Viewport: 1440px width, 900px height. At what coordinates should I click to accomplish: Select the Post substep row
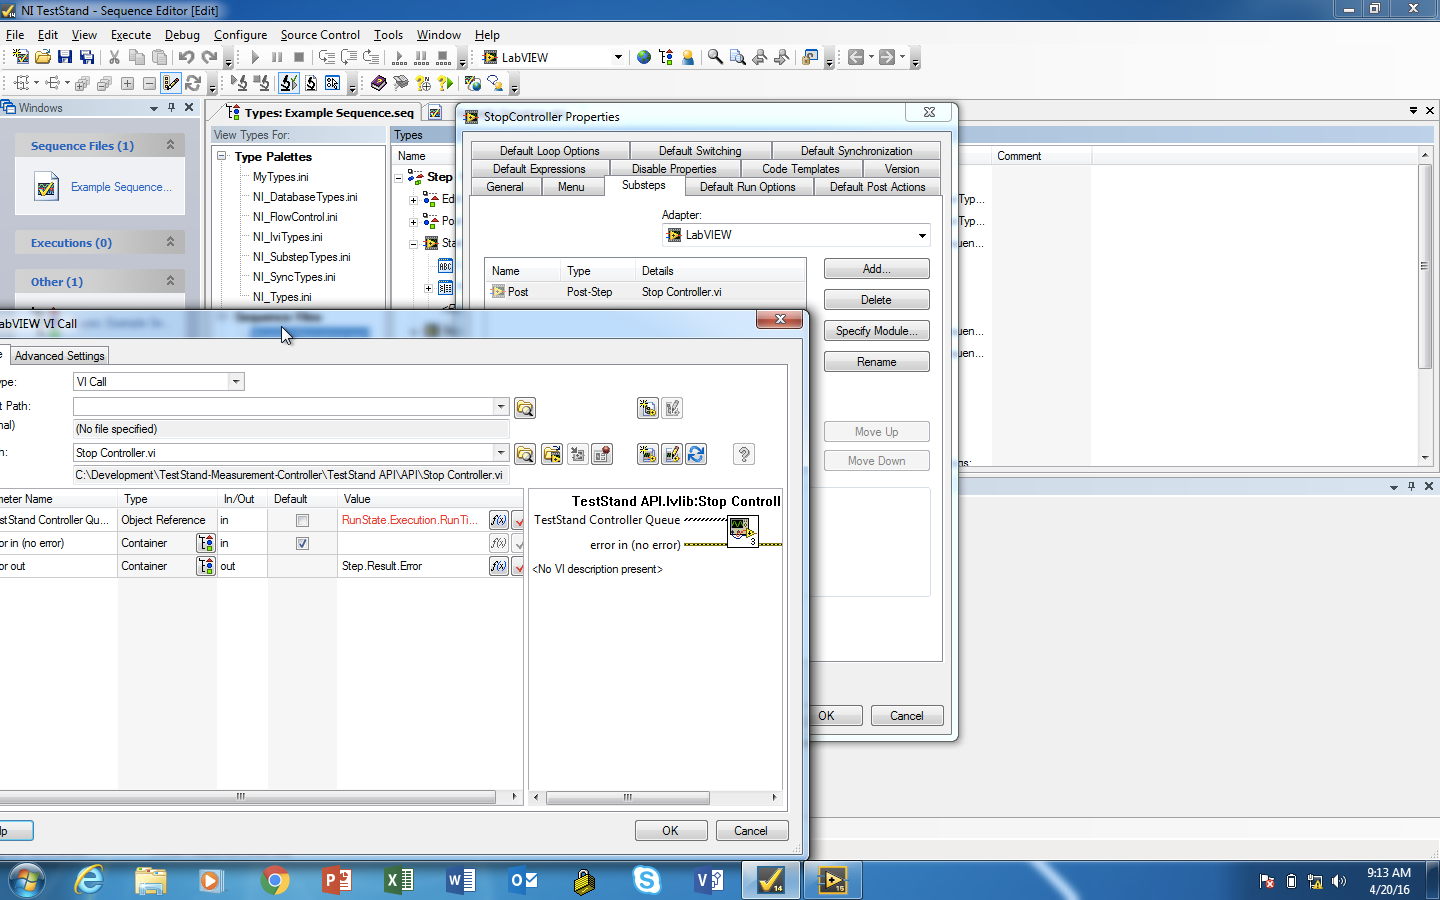tap(645, 292)
